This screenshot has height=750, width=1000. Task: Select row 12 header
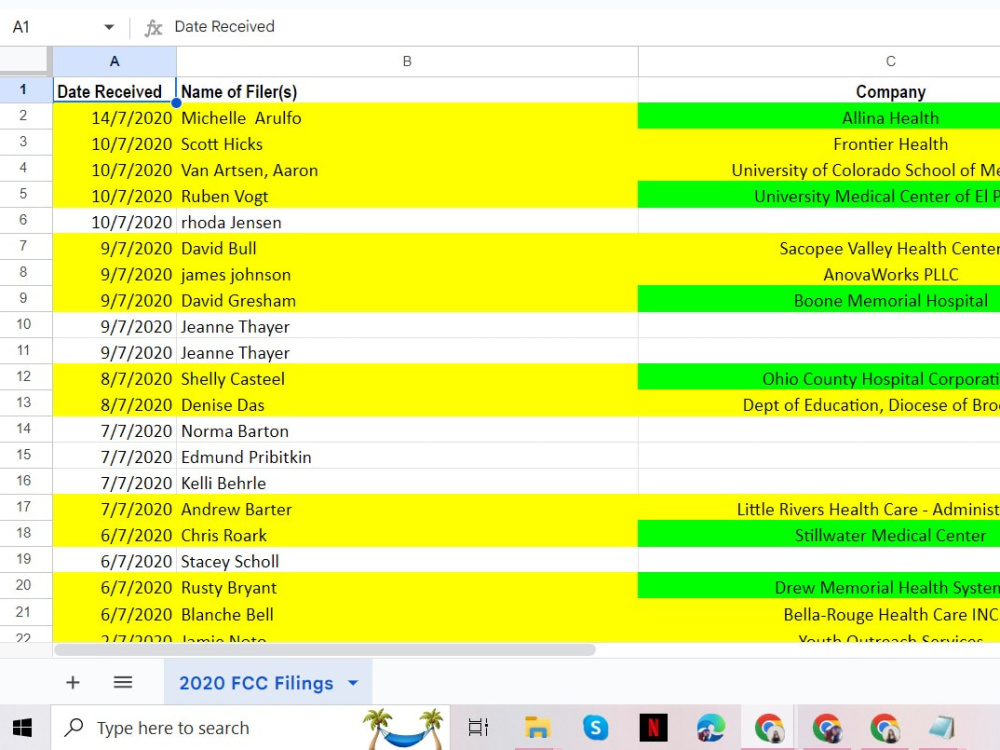(x=24, y=376)
